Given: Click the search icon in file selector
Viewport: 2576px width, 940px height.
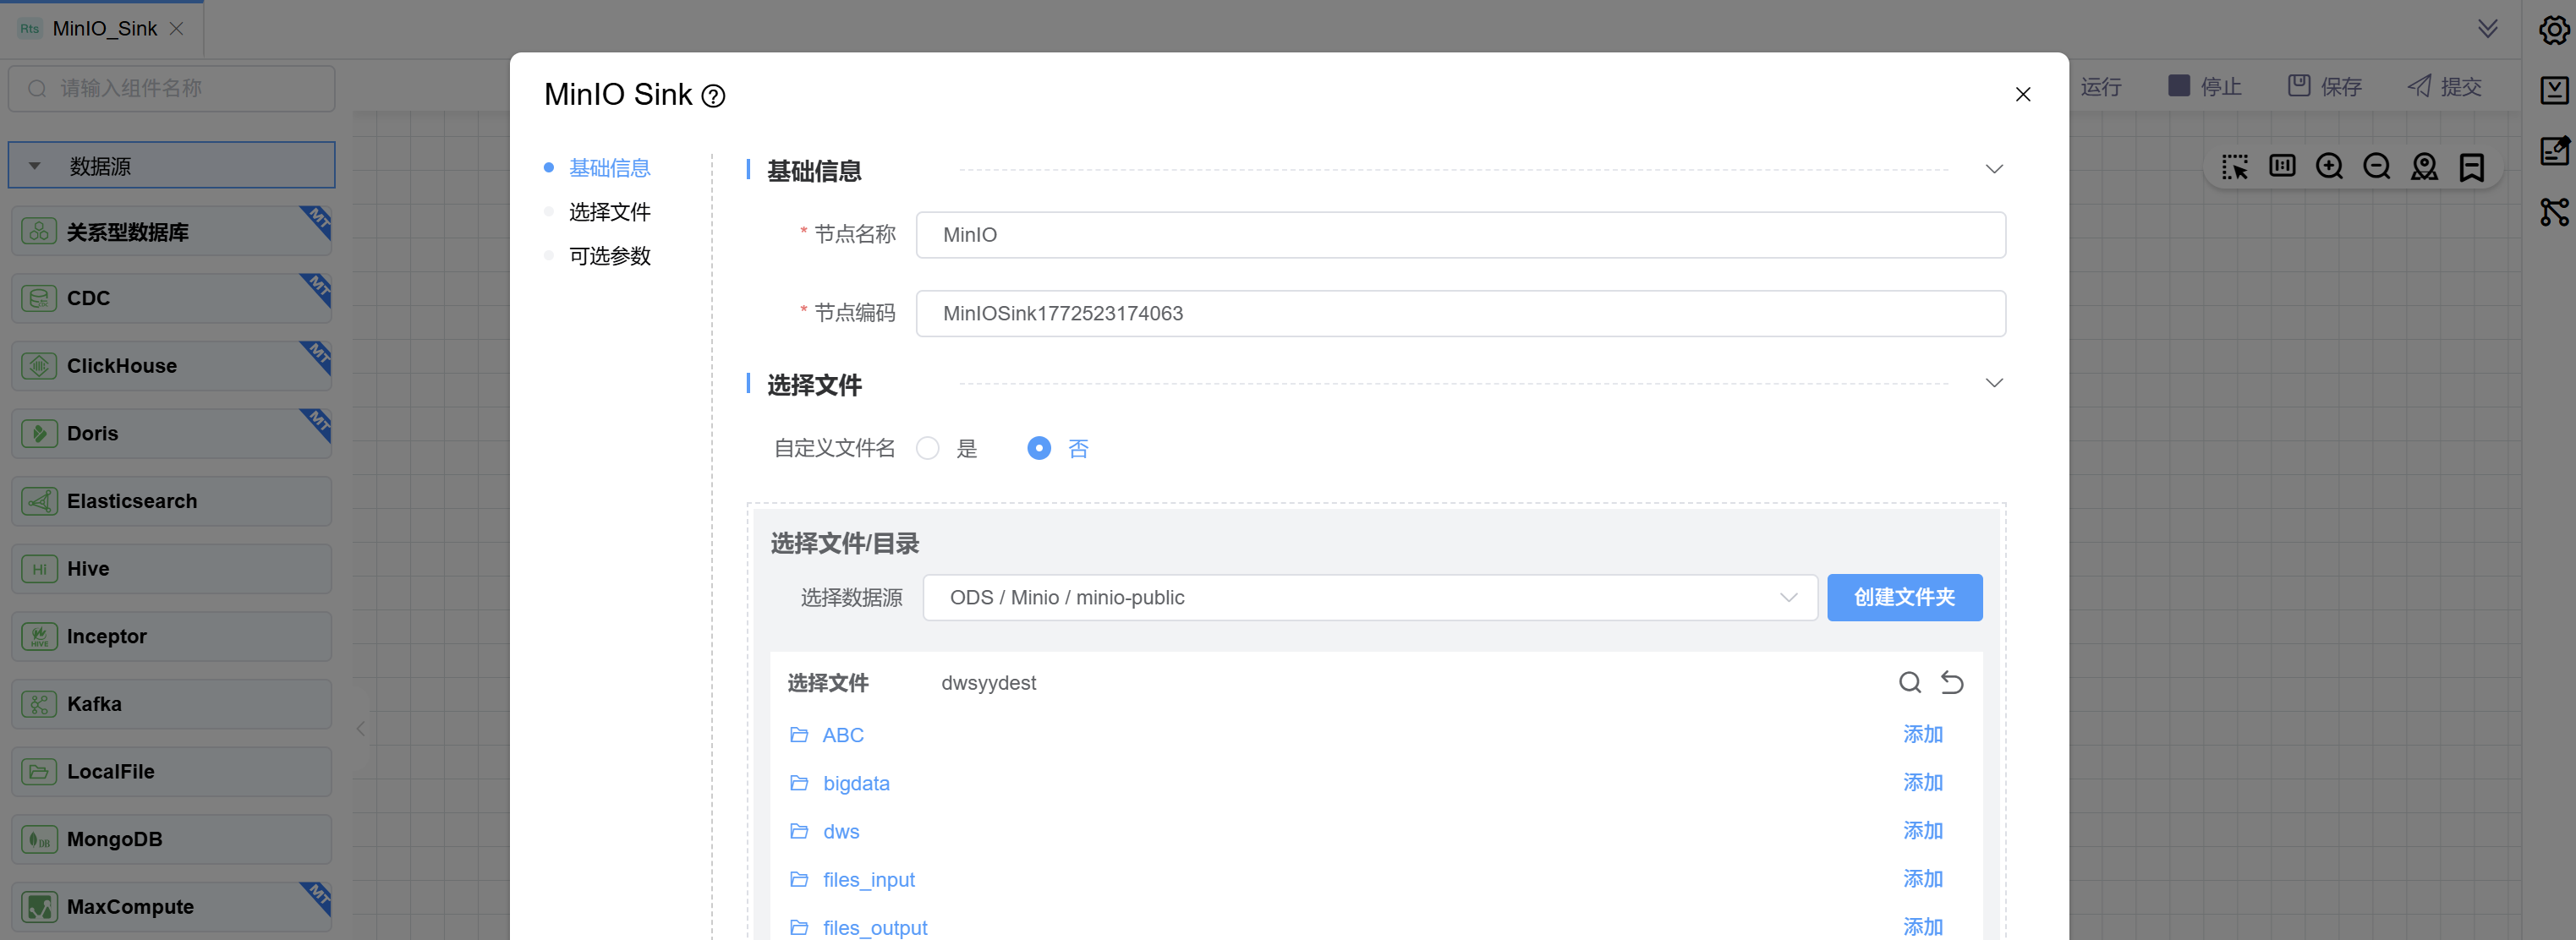Looking at the screenshot, I should 1909,682.
